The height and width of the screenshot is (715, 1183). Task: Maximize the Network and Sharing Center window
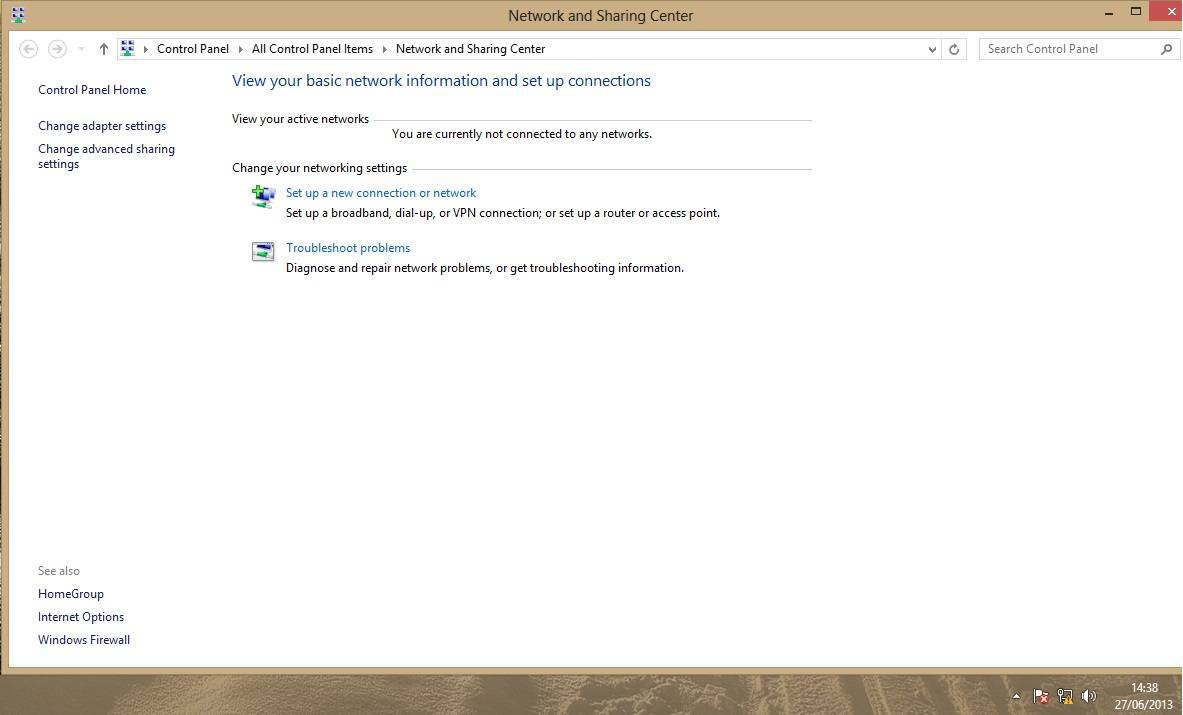coord(1135,11)
